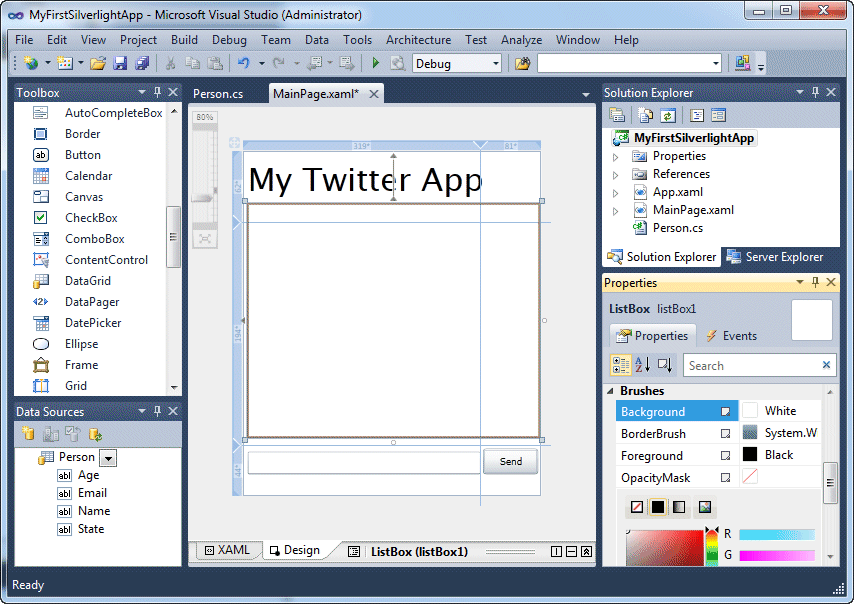Click the Refresh data source icon
Screen dimensions: 854x604
pyautogui.click(x=95, y=434)
